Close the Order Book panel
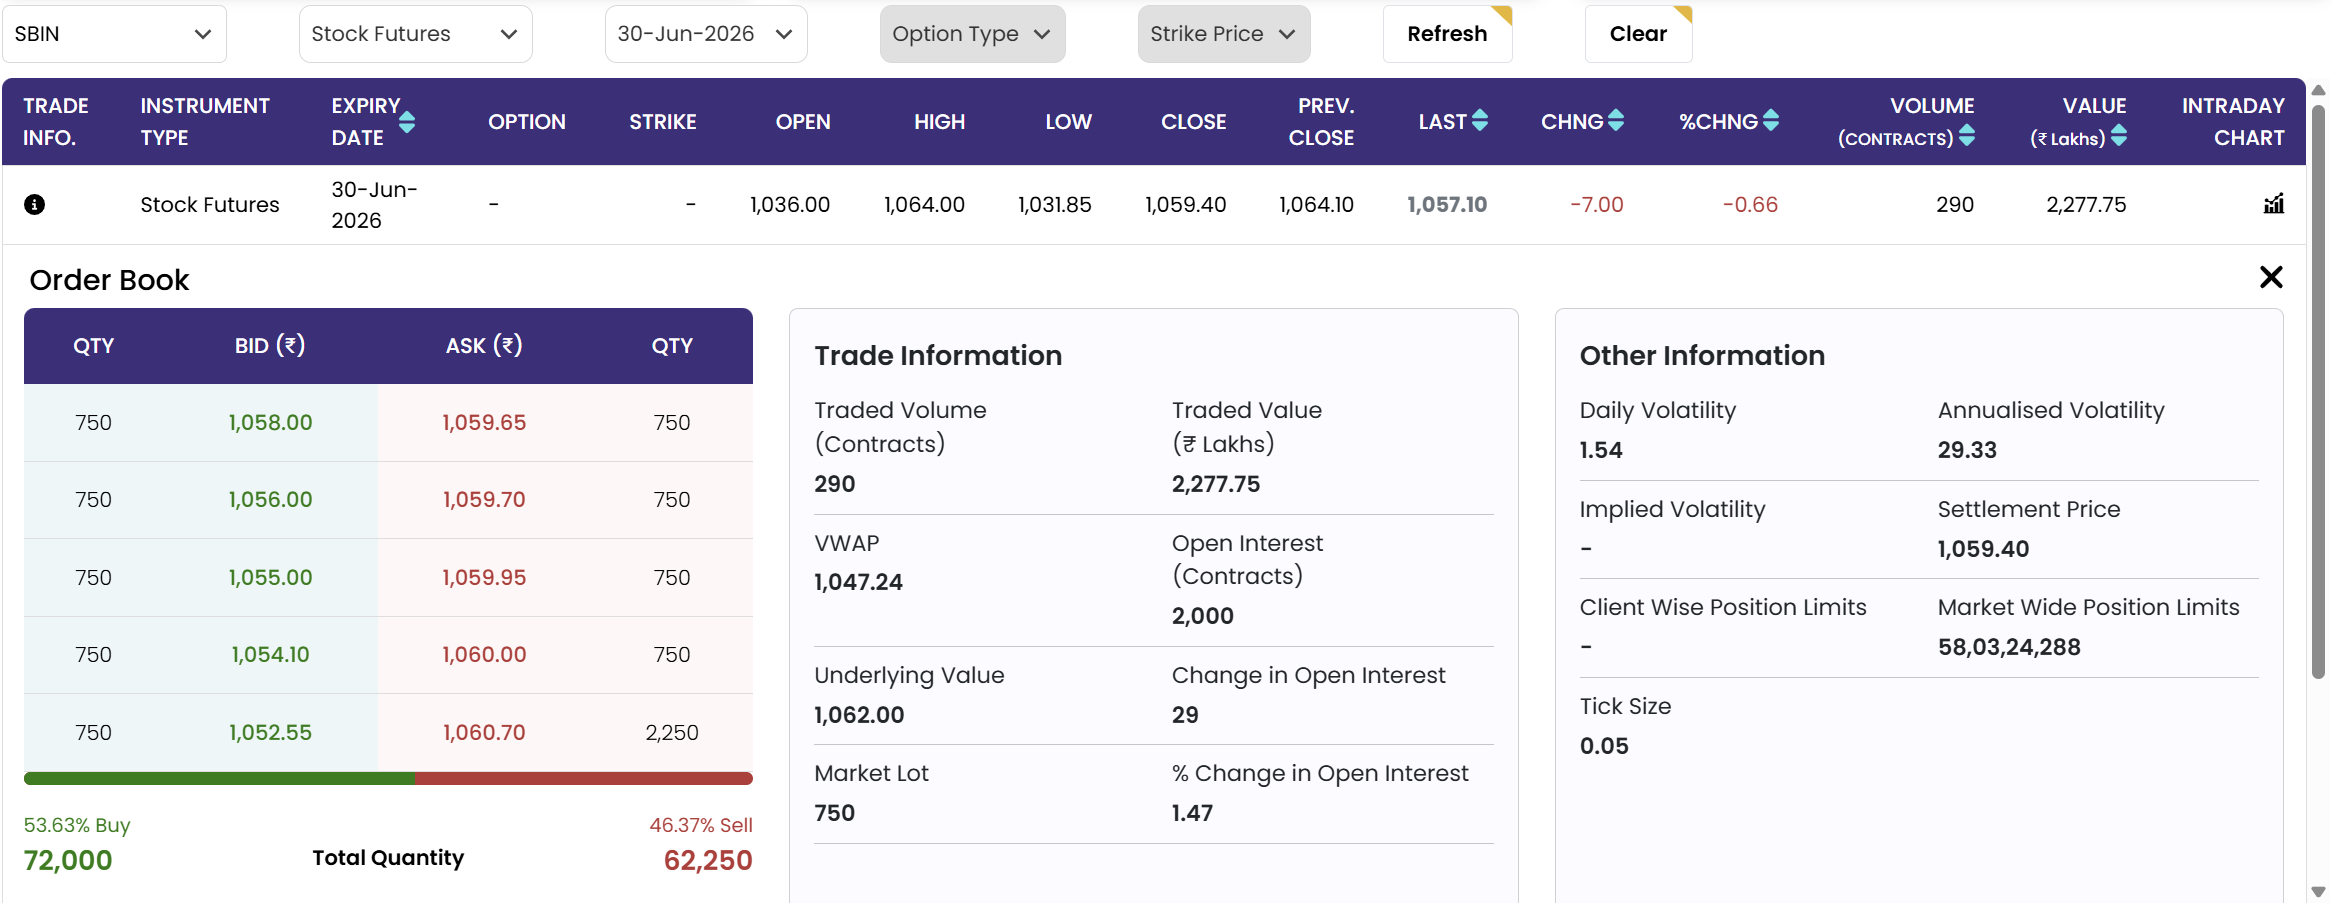Viewport: 2332px width, 913px height. point(2271,277)
